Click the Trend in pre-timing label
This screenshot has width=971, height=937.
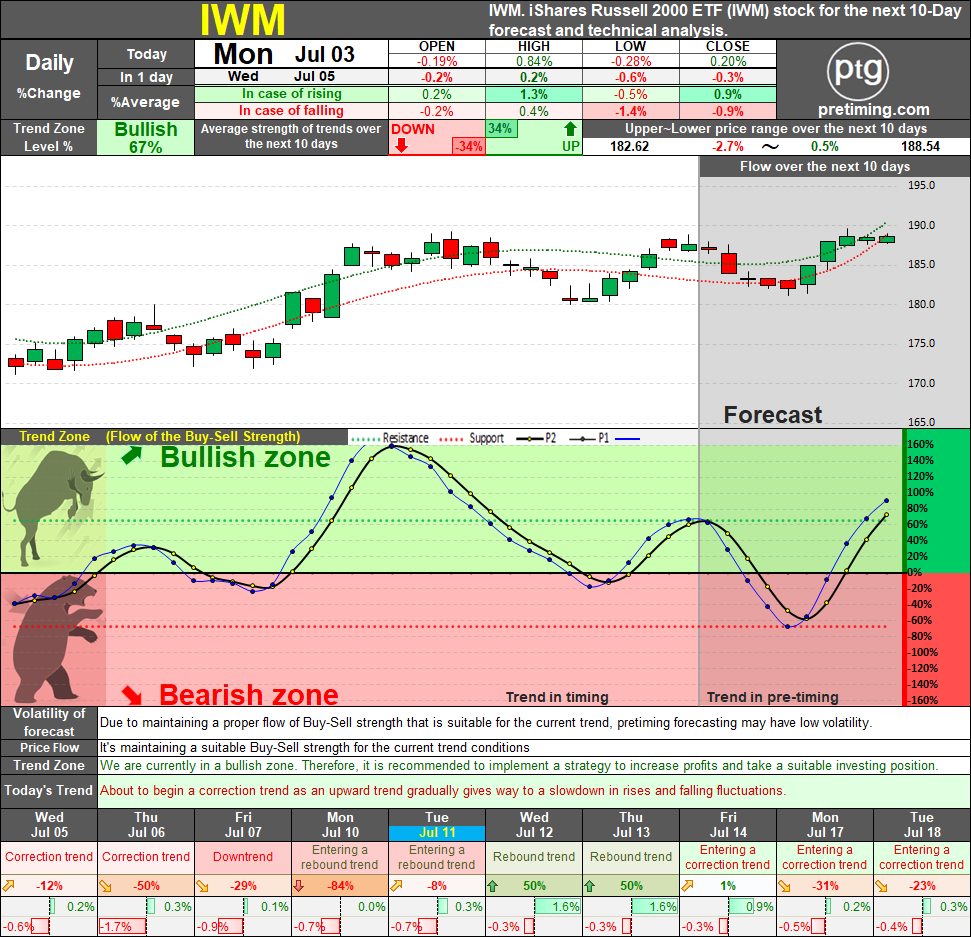click(773, 697)
